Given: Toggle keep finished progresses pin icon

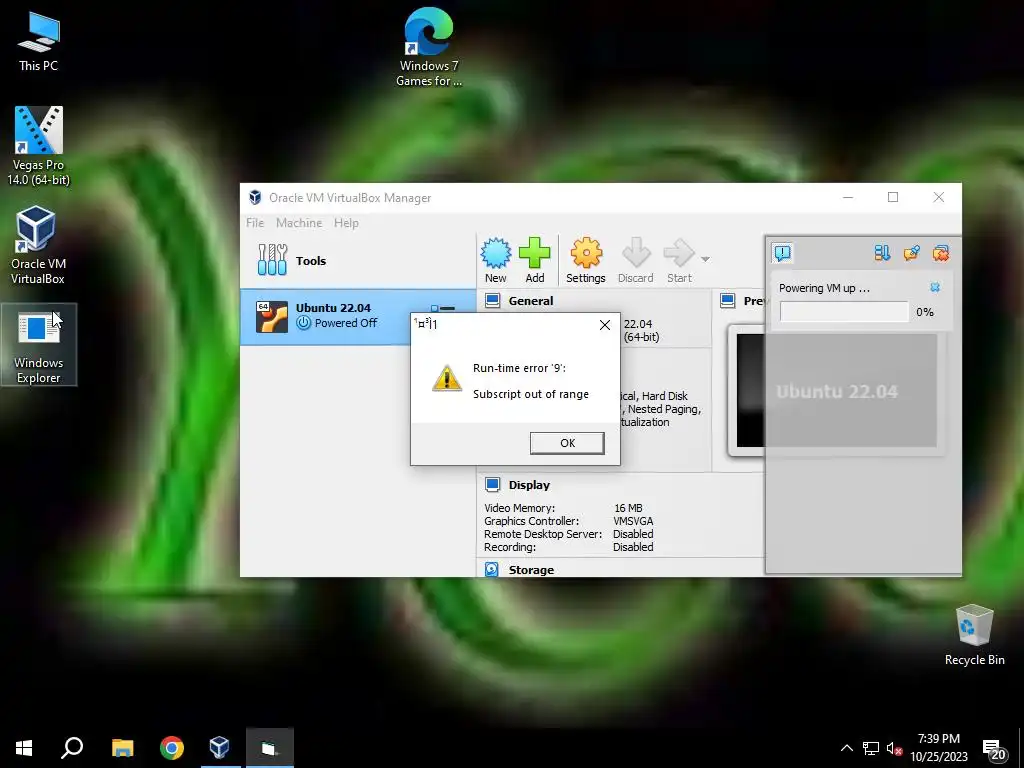Looking at the screenshot, I should [x=912, y=253].
